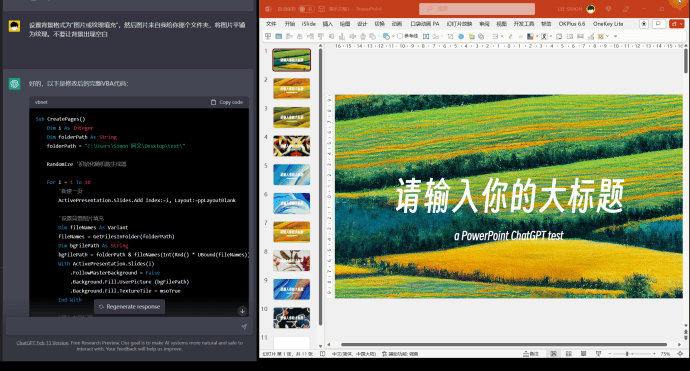690x371 pixels.
Task: Switch to iSlide ribbon tab
Action: [x=309, y=24]
